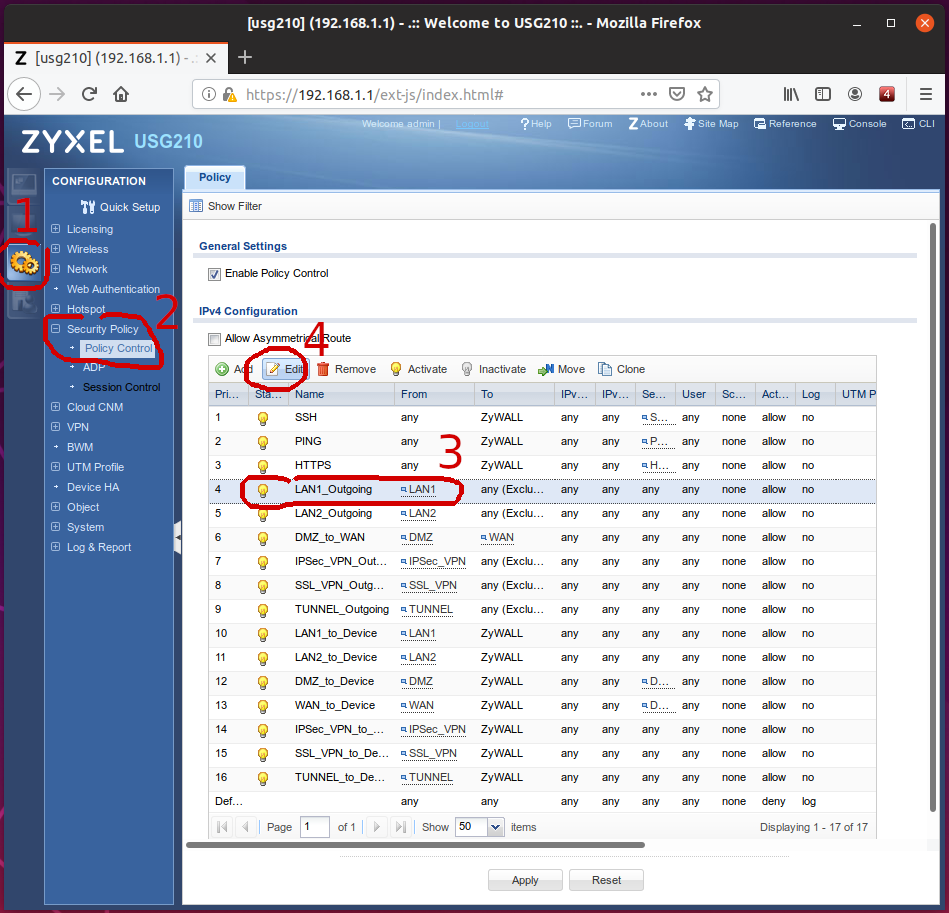Toggle the Firefox sidebar icon
The height and width of the screenshot is (913, 949).
point(823,94)
